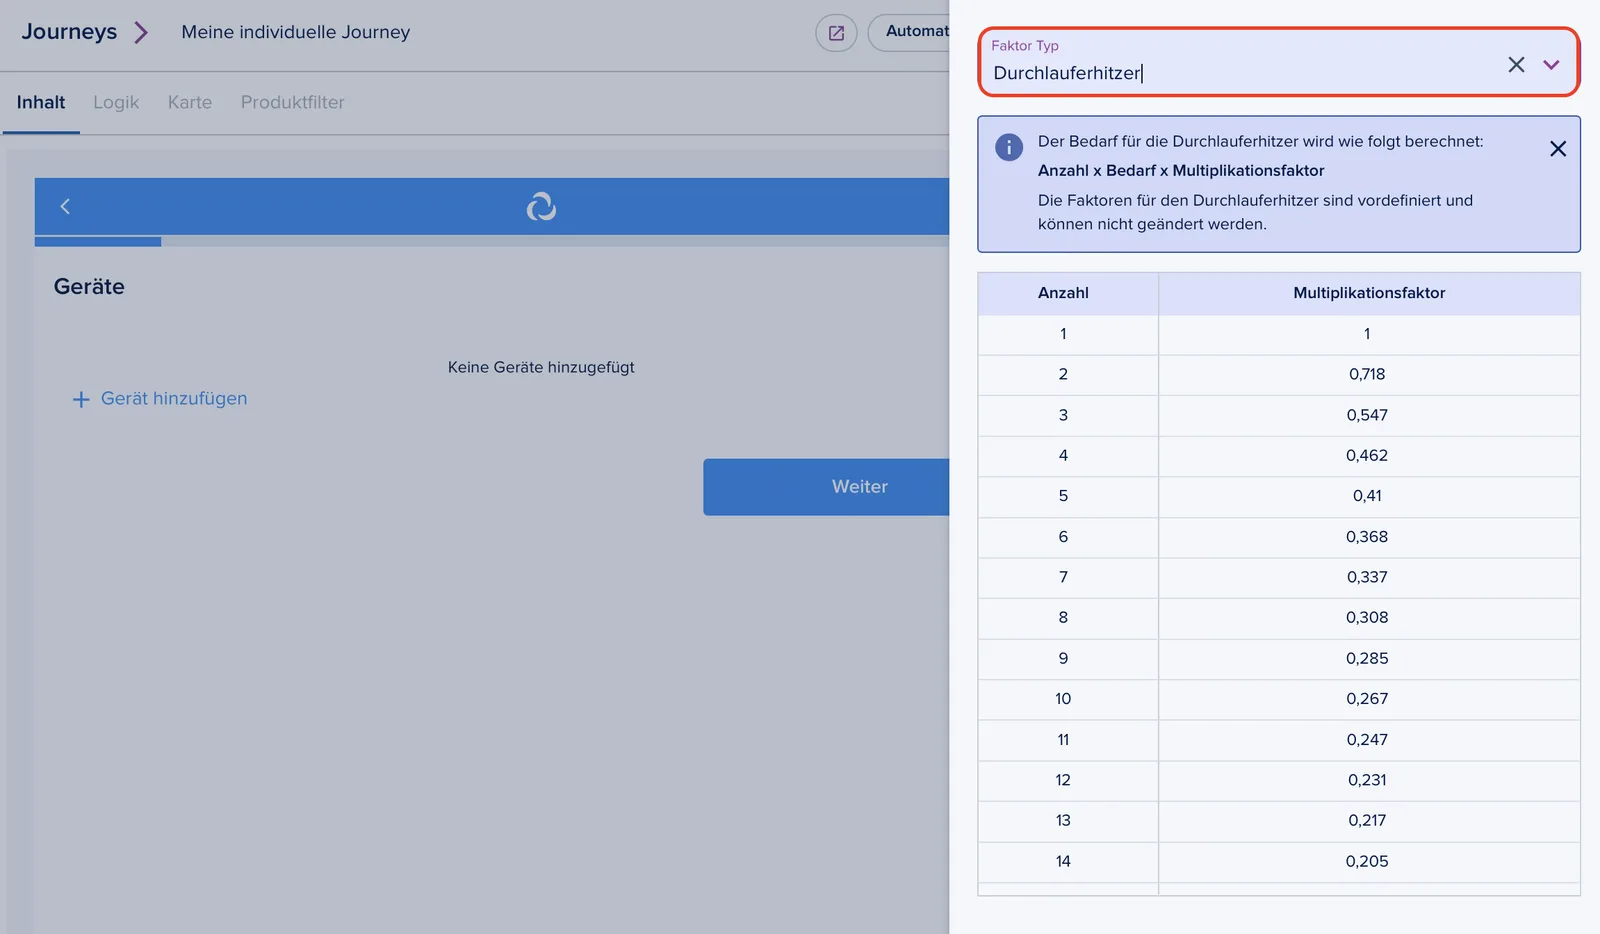Go back using the preview left chevron
Viewport: 1600px width, 934px height.
tap(65, 206)
